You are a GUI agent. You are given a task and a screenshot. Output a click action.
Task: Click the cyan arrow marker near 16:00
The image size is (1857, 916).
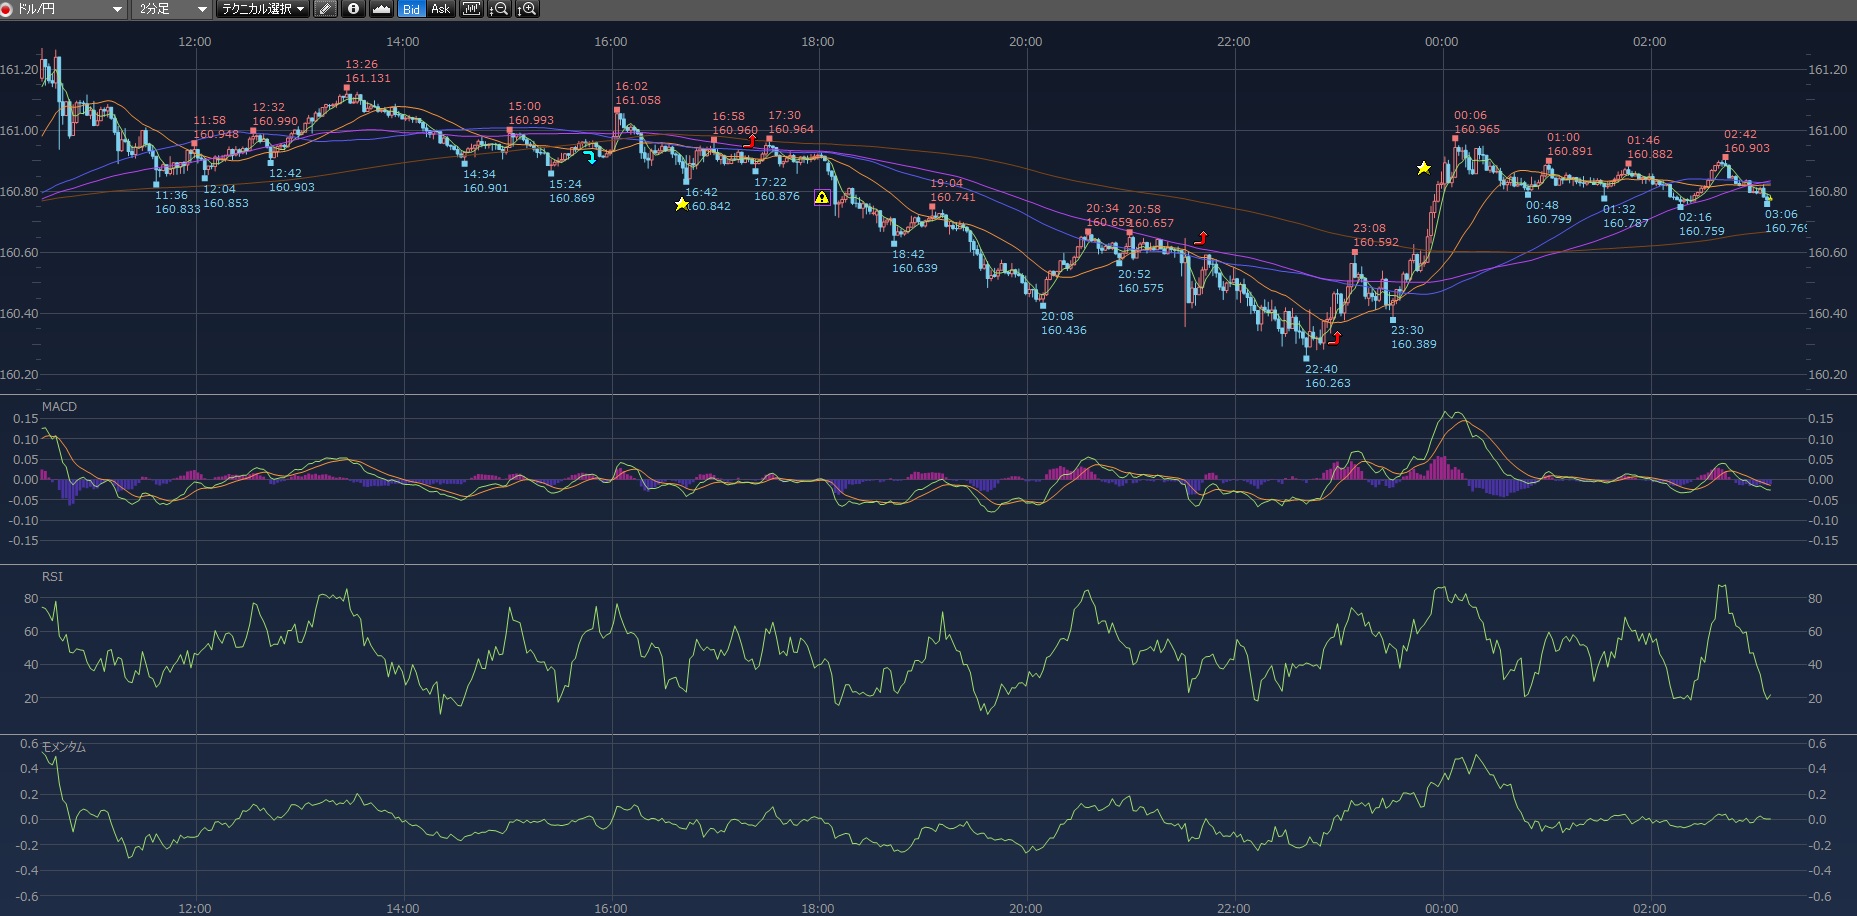(x=590, y=157)
